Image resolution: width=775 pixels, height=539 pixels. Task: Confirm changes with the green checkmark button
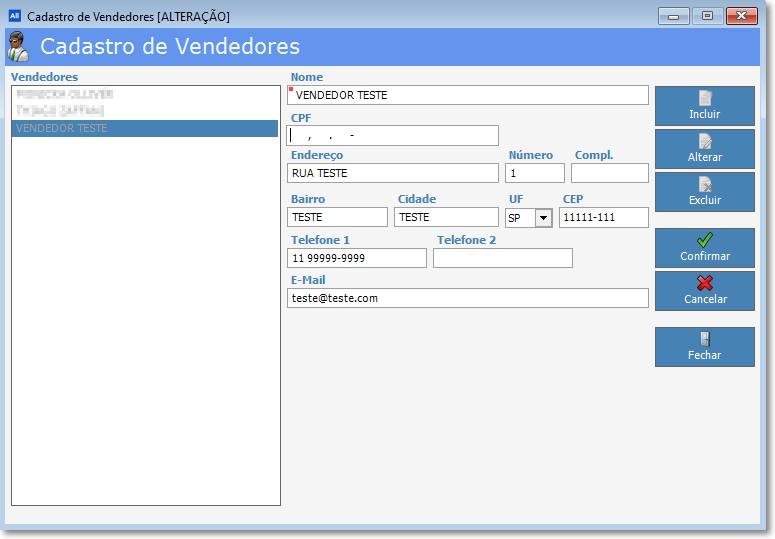click(704, 248)
